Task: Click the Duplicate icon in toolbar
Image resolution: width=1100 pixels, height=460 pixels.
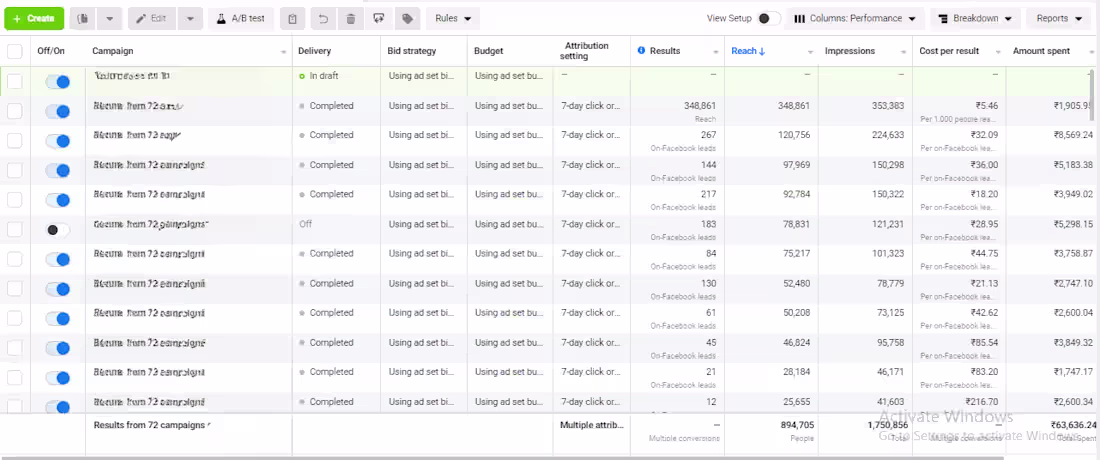Action: [x=82, y=18]
